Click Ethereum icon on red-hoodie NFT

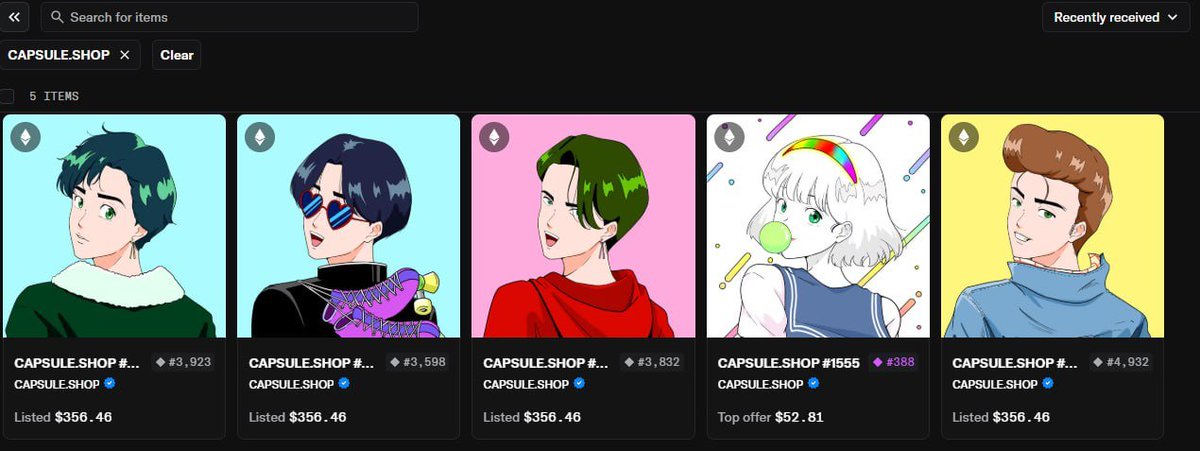tap(494, 137)
